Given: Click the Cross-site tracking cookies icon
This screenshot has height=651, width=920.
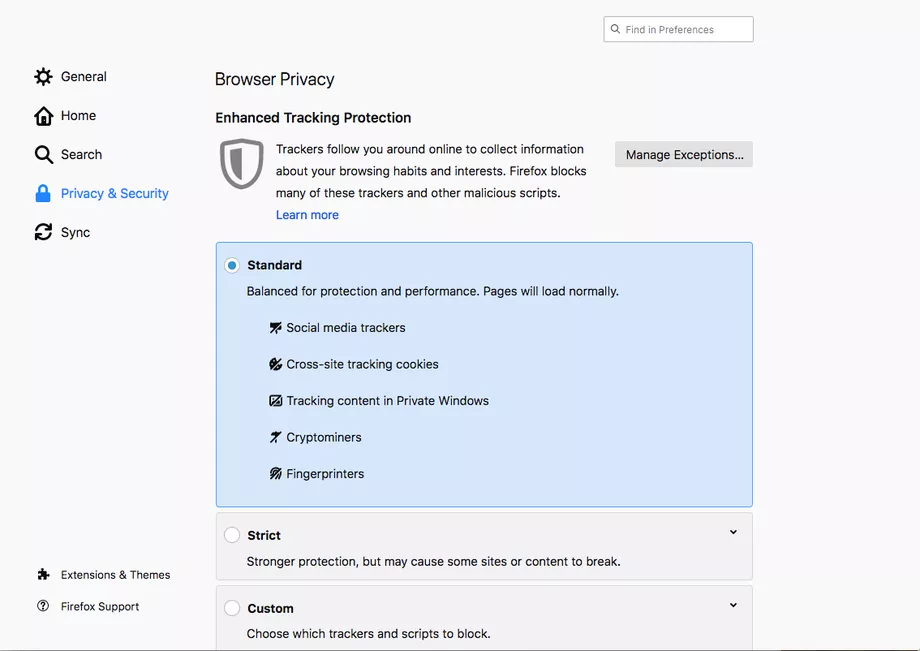Looking at the screenshot, I should 276,365.
